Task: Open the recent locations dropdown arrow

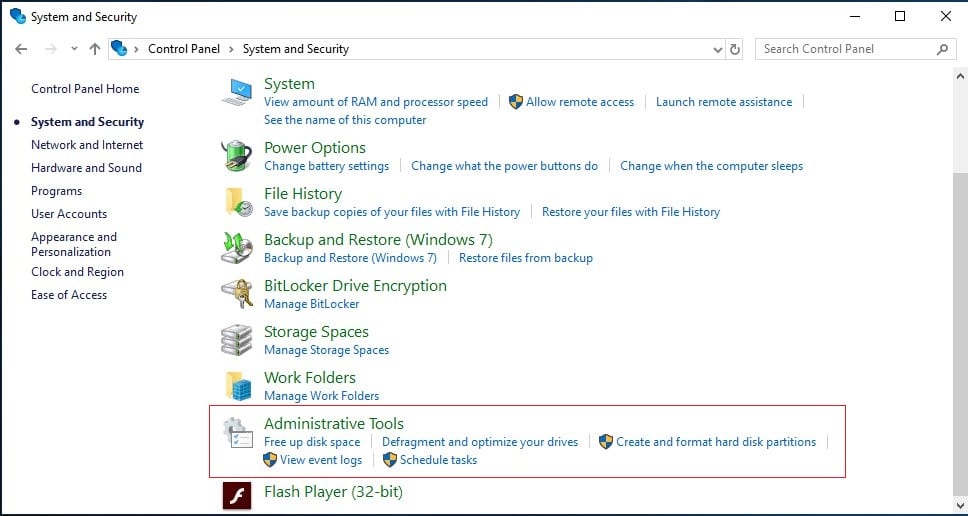Action: pos(74,49)
